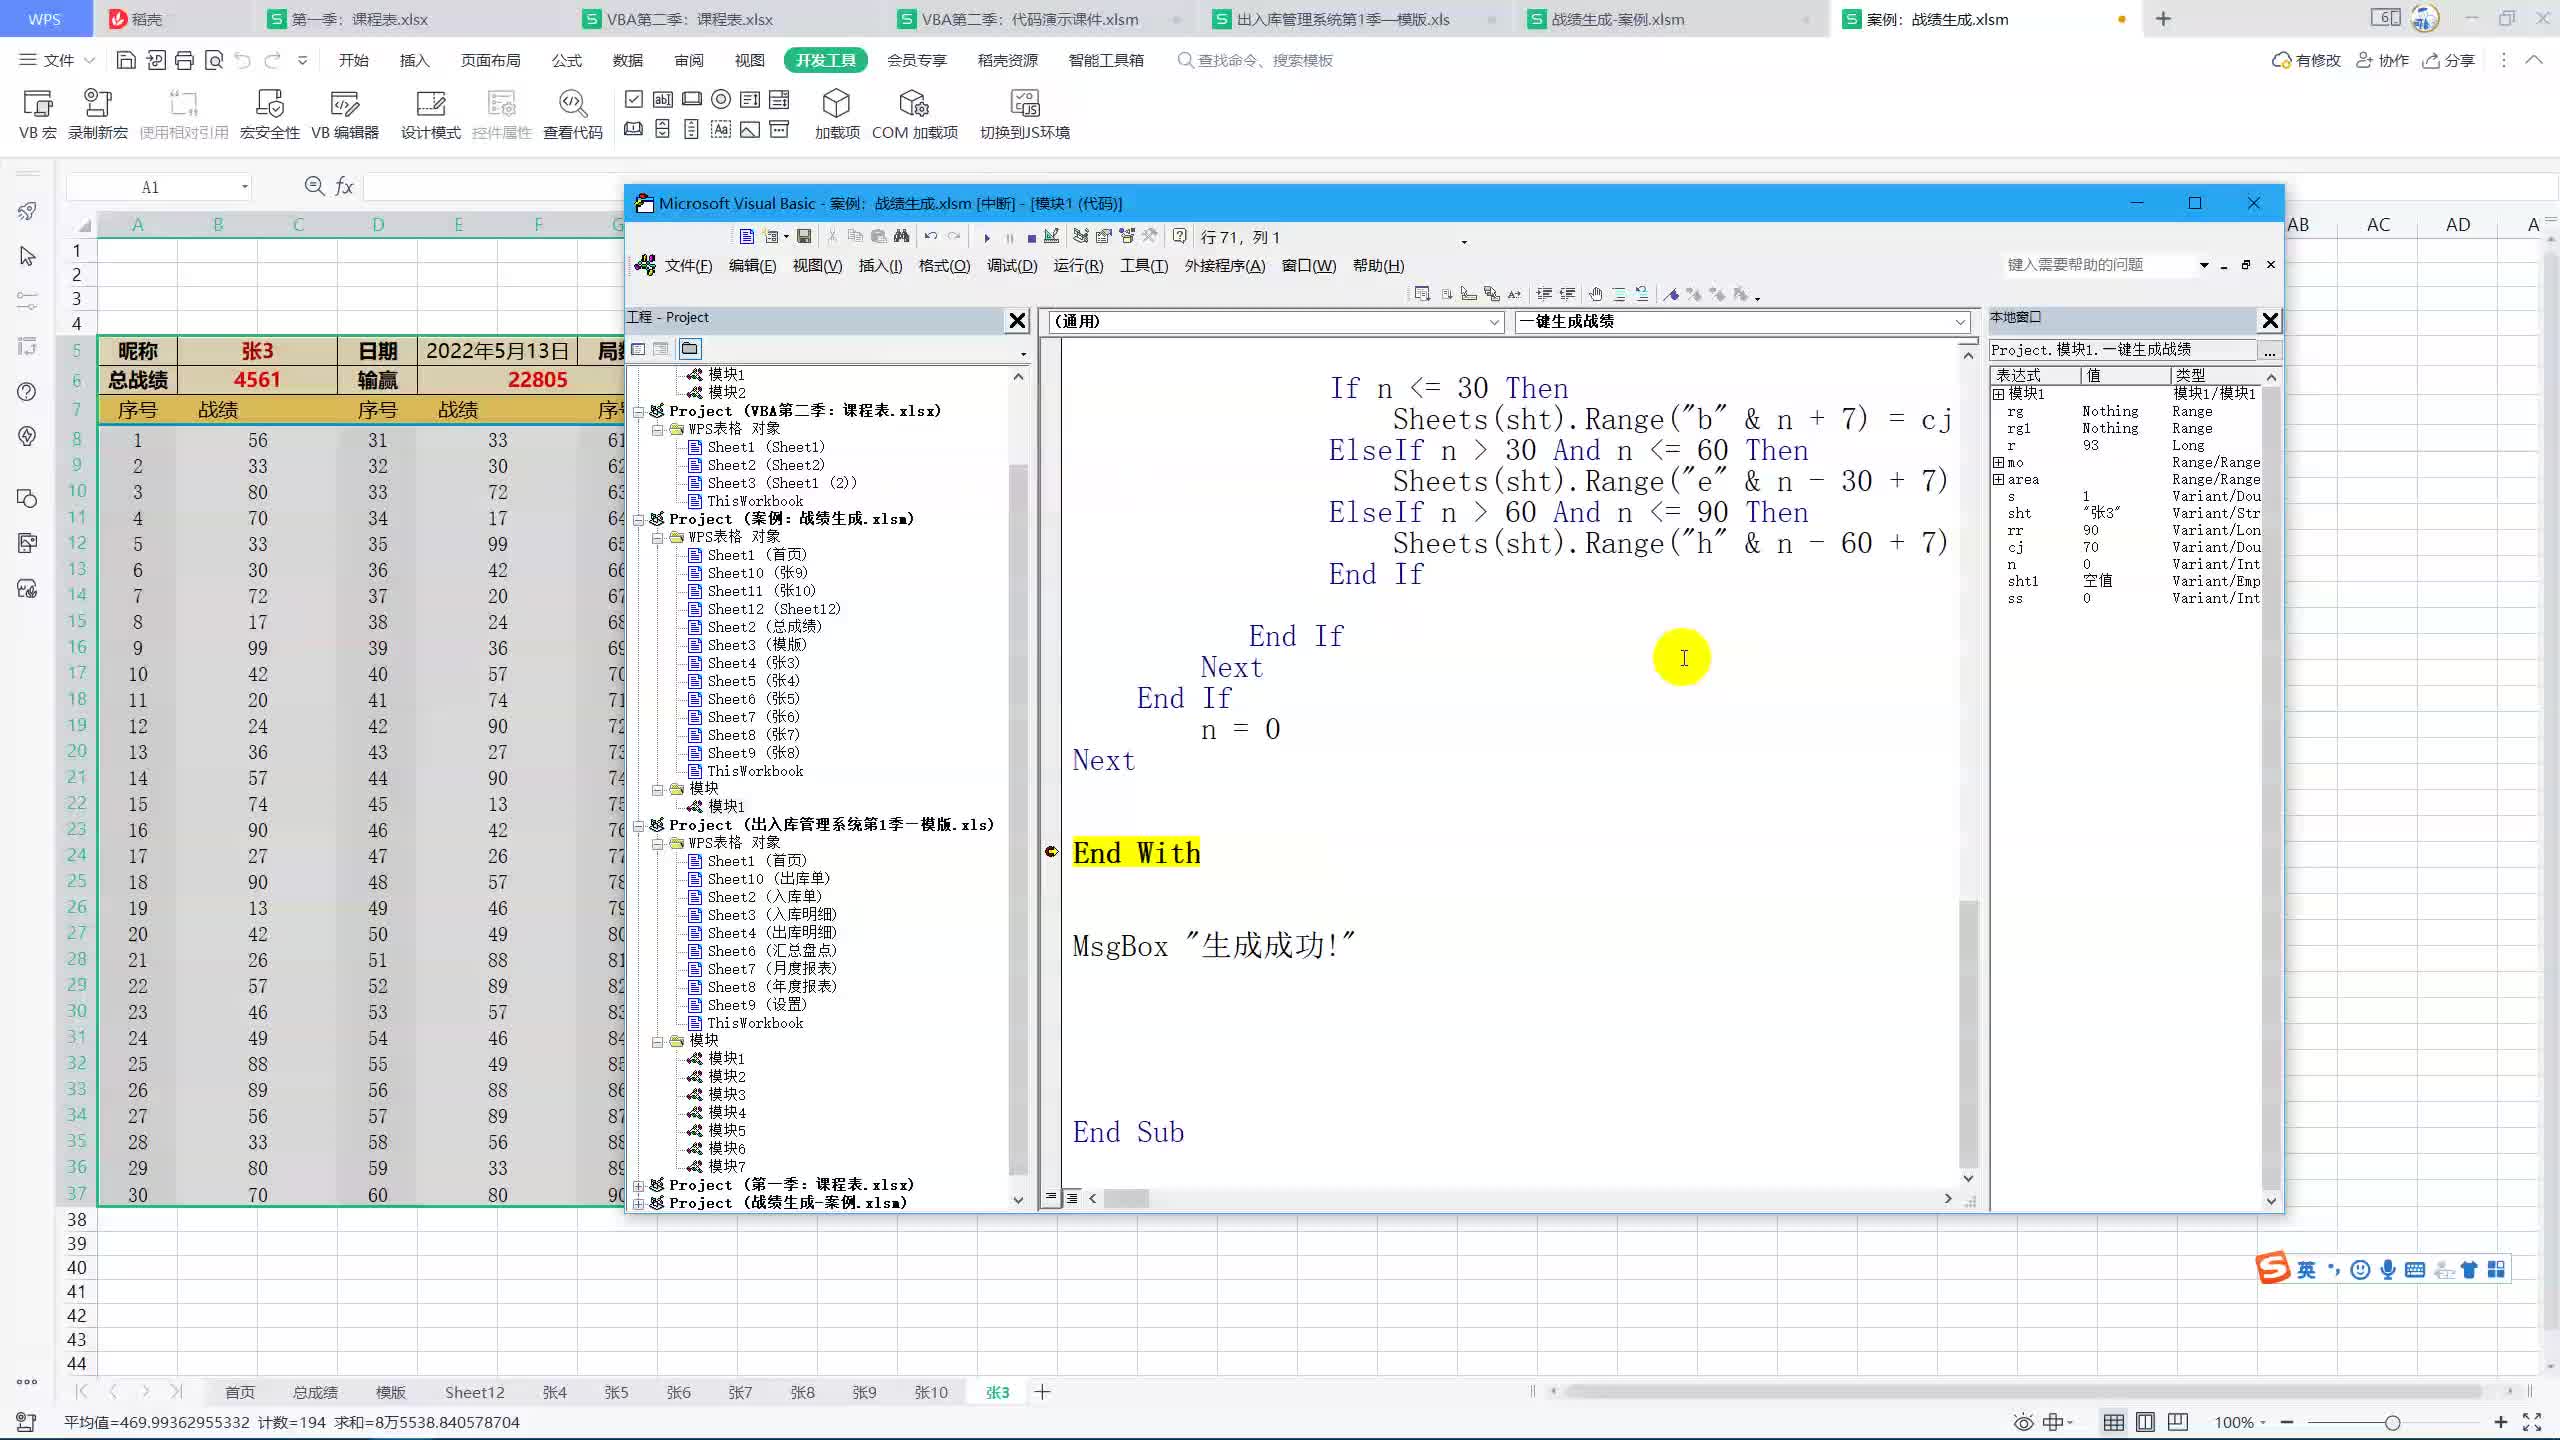This screenshot has width=2560, height=1440.
Task: Select 录制新宏 in the ribbon
Action: coord(97,112)
